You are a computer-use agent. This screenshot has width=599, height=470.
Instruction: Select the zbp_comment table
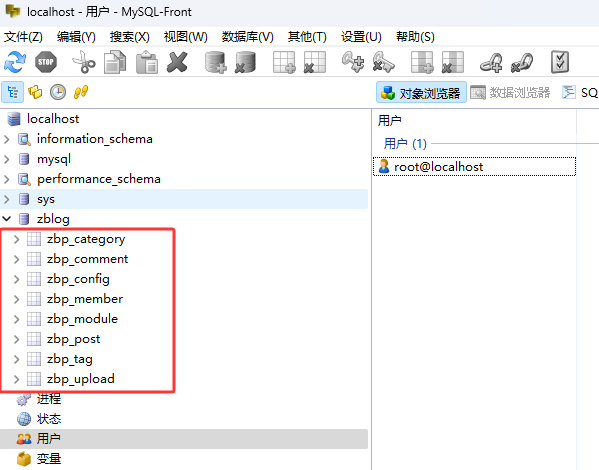(x=87, y=259)
